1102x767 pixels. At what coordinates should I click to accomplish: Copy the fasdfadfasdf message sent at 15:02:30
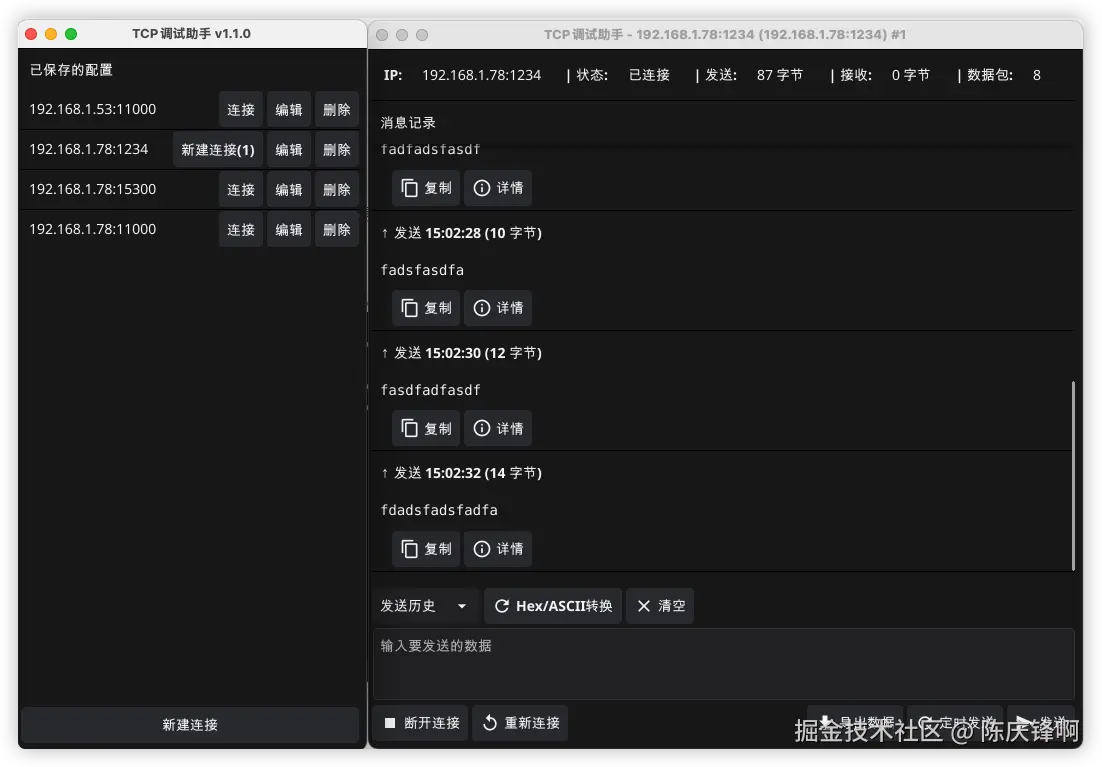(x=426, y=428)
